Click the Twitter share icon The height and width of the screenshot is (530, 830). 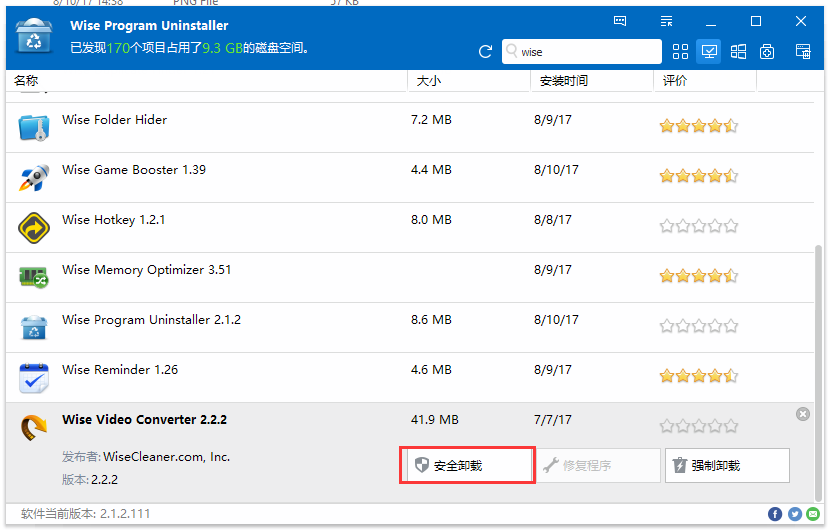(795, 514)
